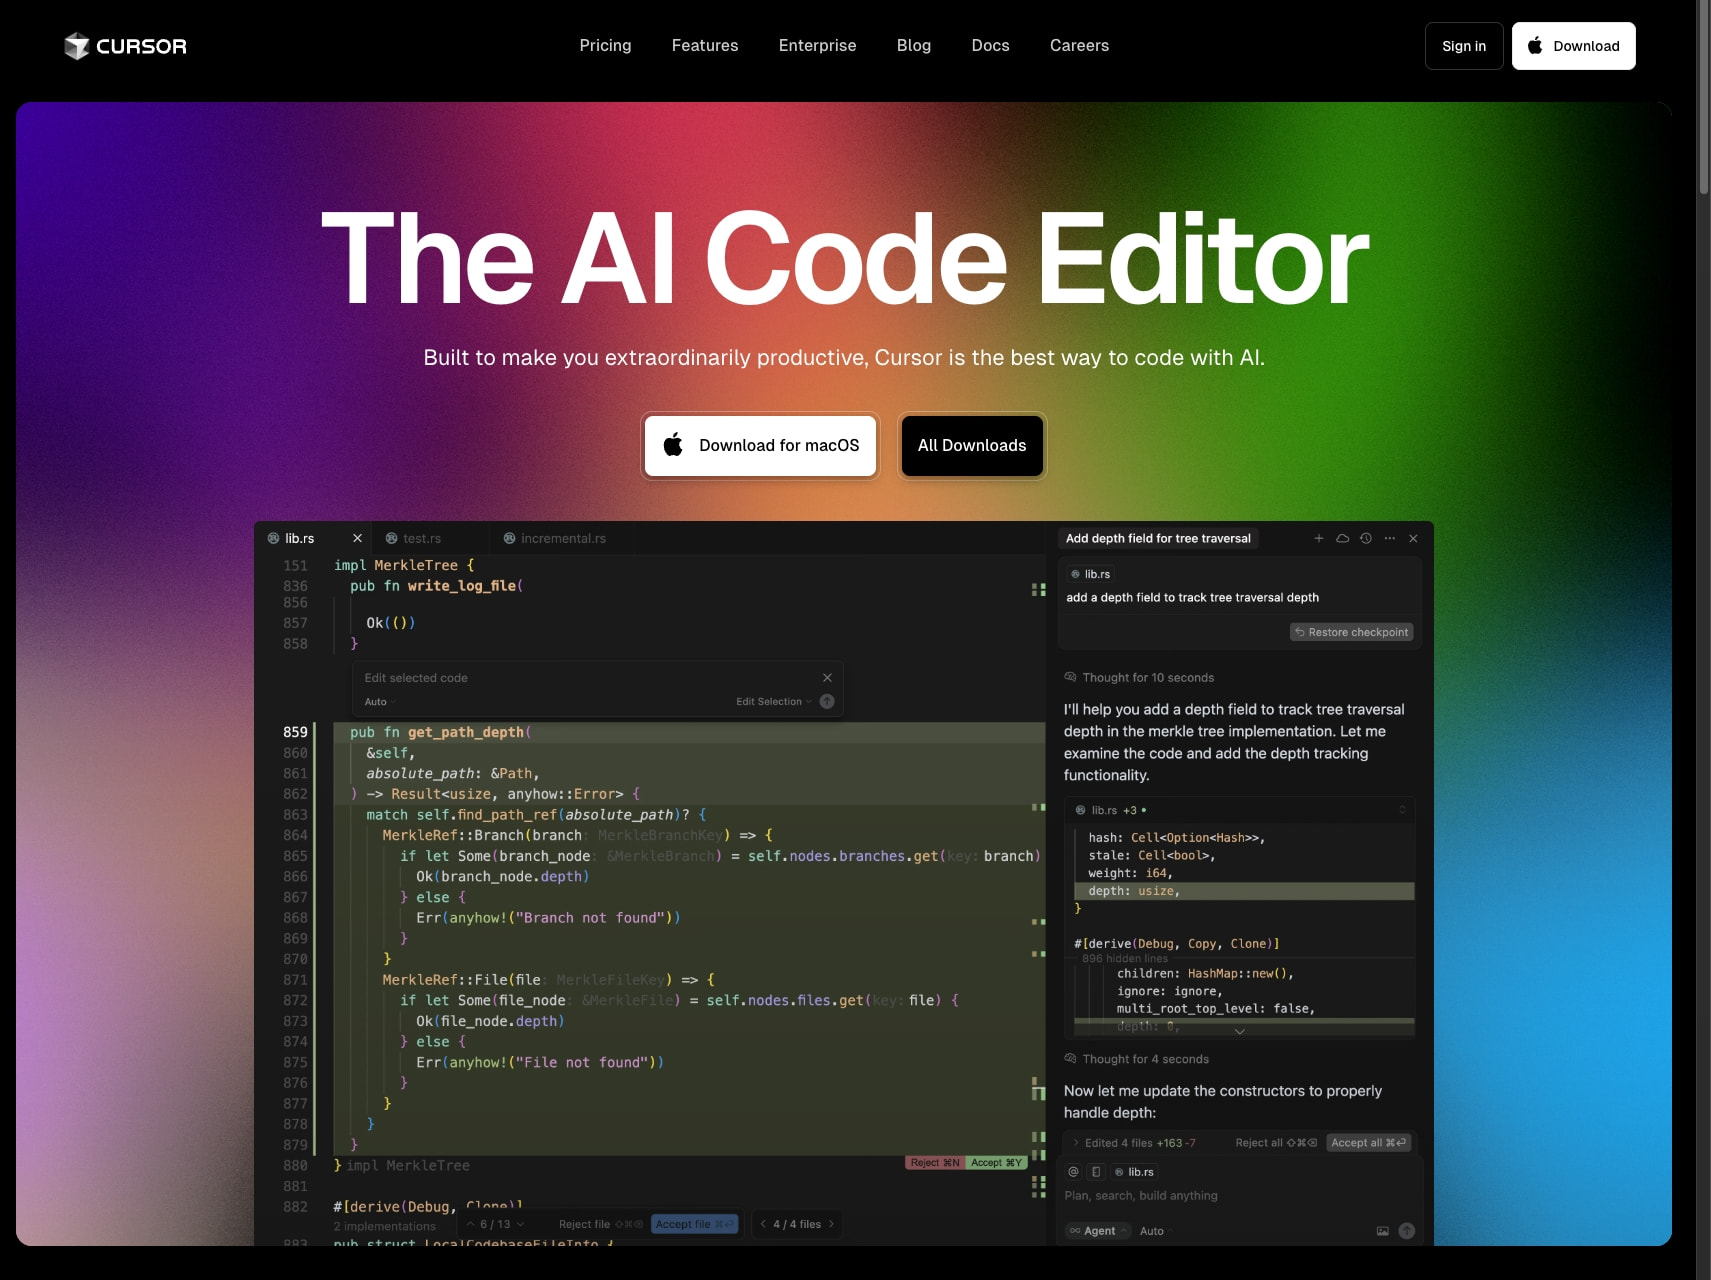Switch to the incremental.rs tab
The height and width of the screenshot is (1280, 1711).
pos(563,538)
